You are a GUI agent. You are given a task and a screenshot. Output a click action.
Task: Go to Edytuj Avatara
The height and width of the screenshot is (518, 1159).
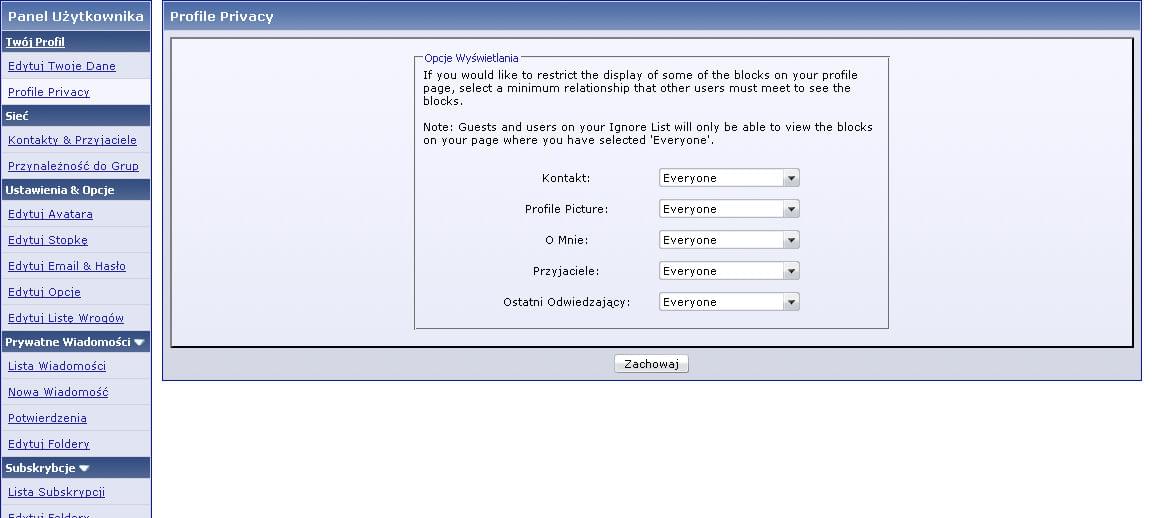click(x=50, y=214)
